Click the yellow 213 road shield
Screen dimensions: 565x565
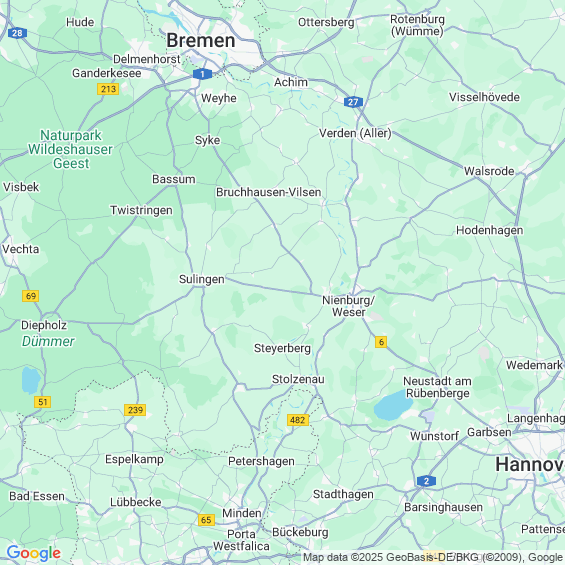click(108, 89)
